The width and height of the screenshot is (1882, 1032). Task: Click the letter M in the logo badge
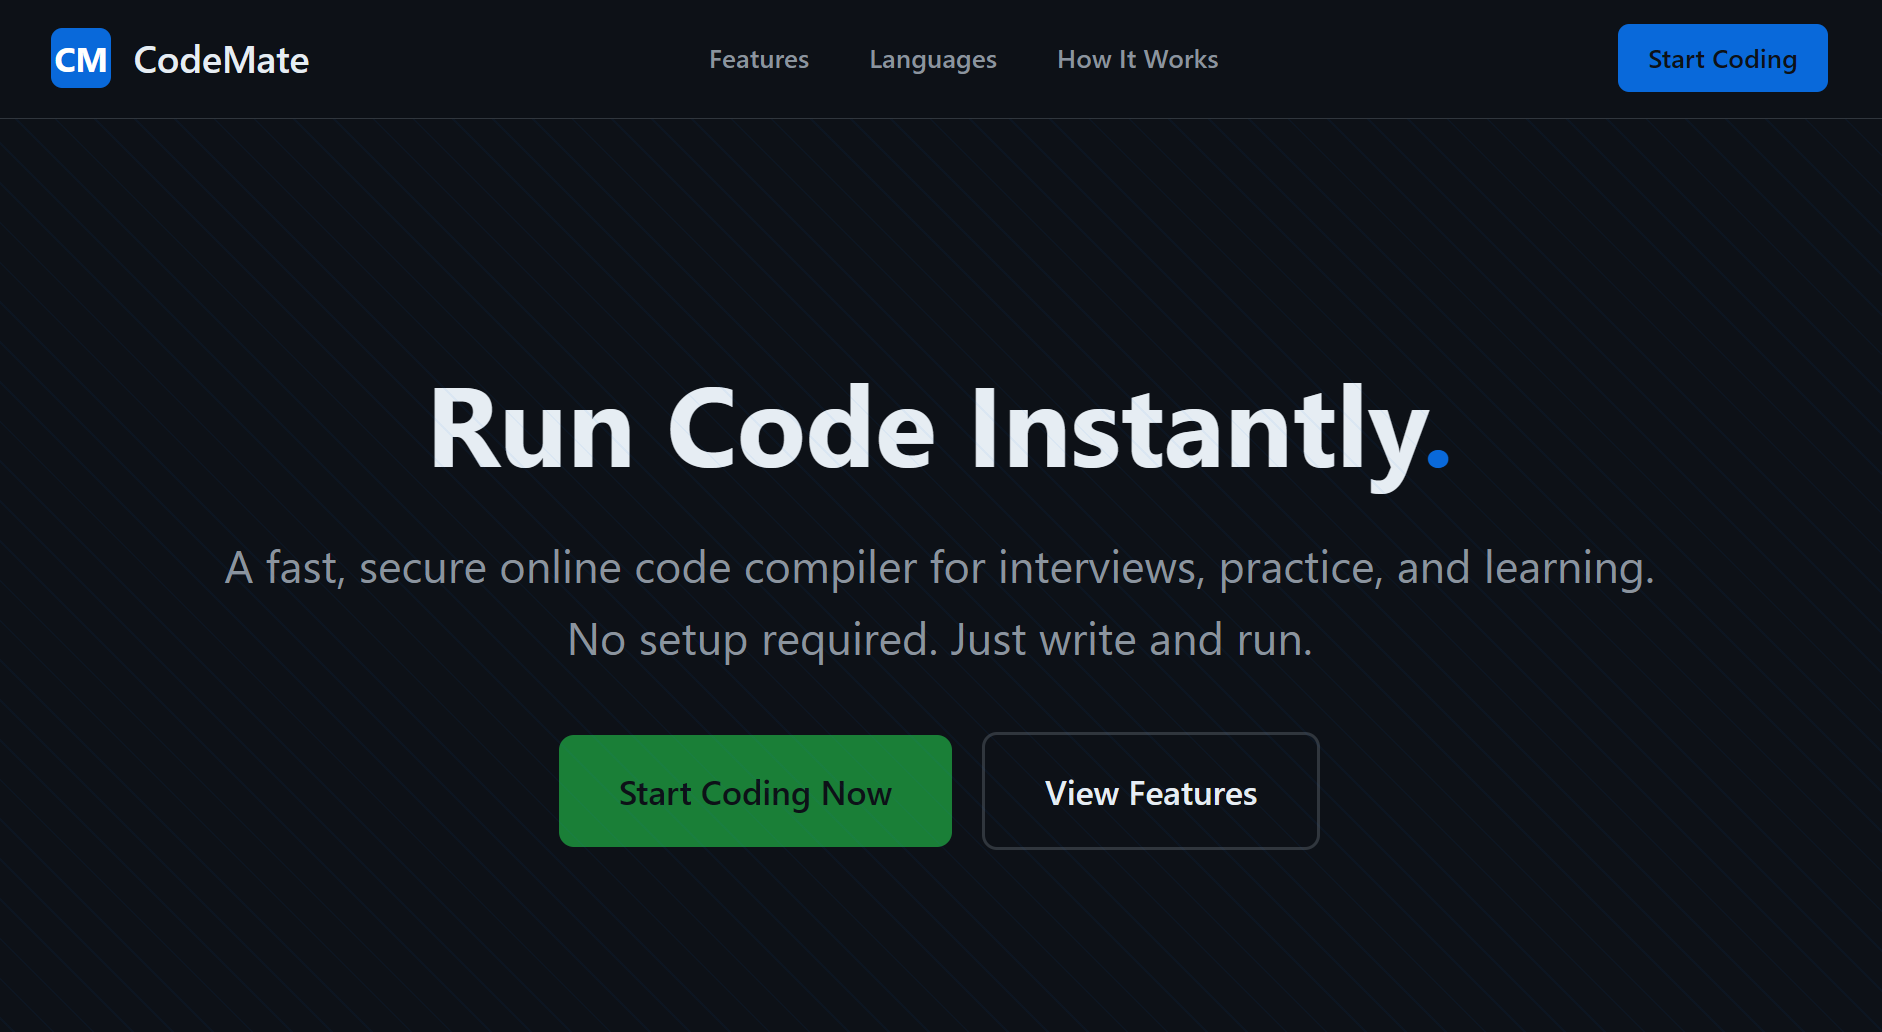pyautogui.click(x=93, y=61)
